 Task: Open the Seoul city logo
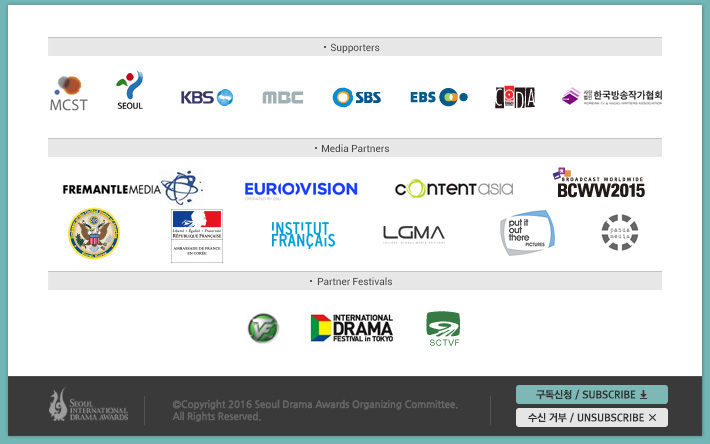130,91
